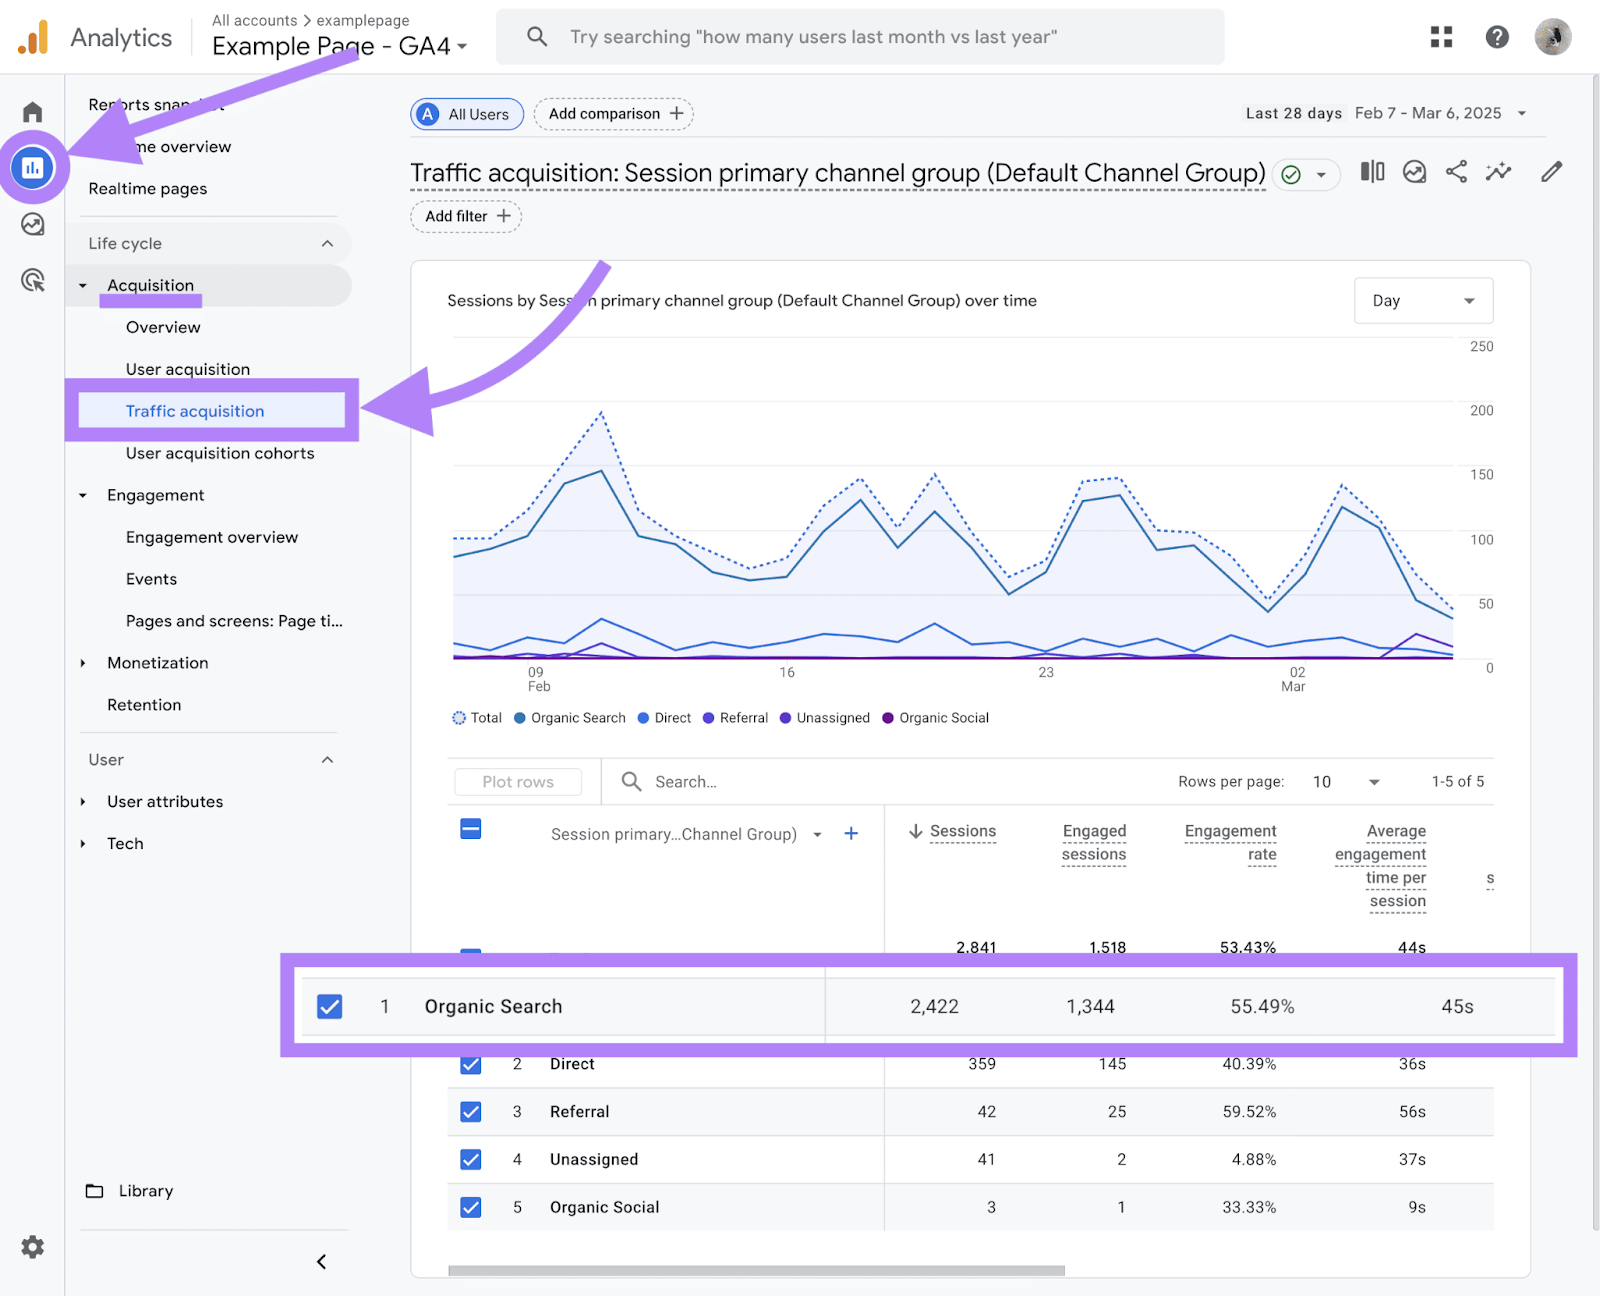1600x1296 pixels.
Task: Open Admin settings gear icon
Action: click(32, 1247)
